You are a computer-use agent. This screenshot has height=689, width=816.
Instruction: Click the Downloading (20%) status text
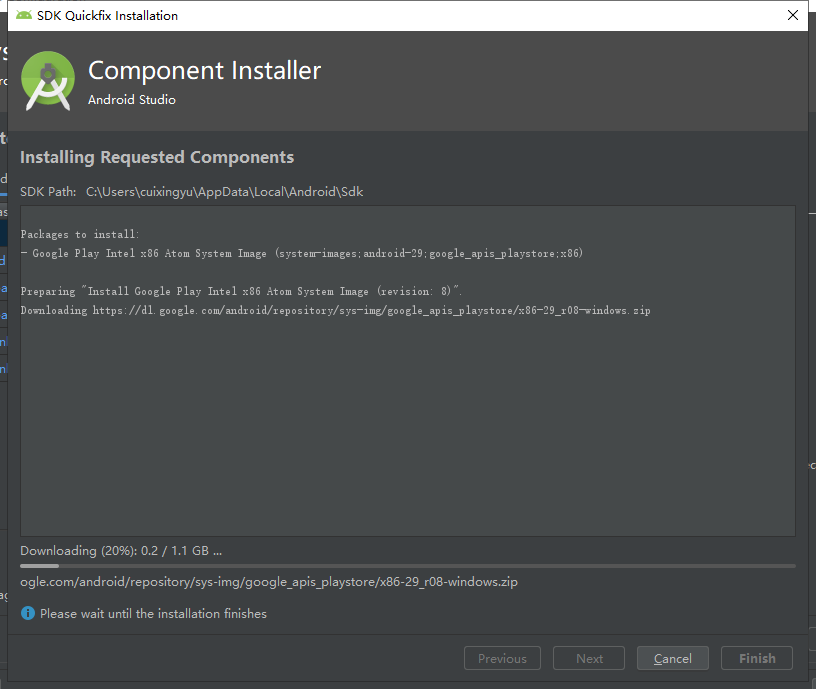pyautogui.click(x=121, y=550)
